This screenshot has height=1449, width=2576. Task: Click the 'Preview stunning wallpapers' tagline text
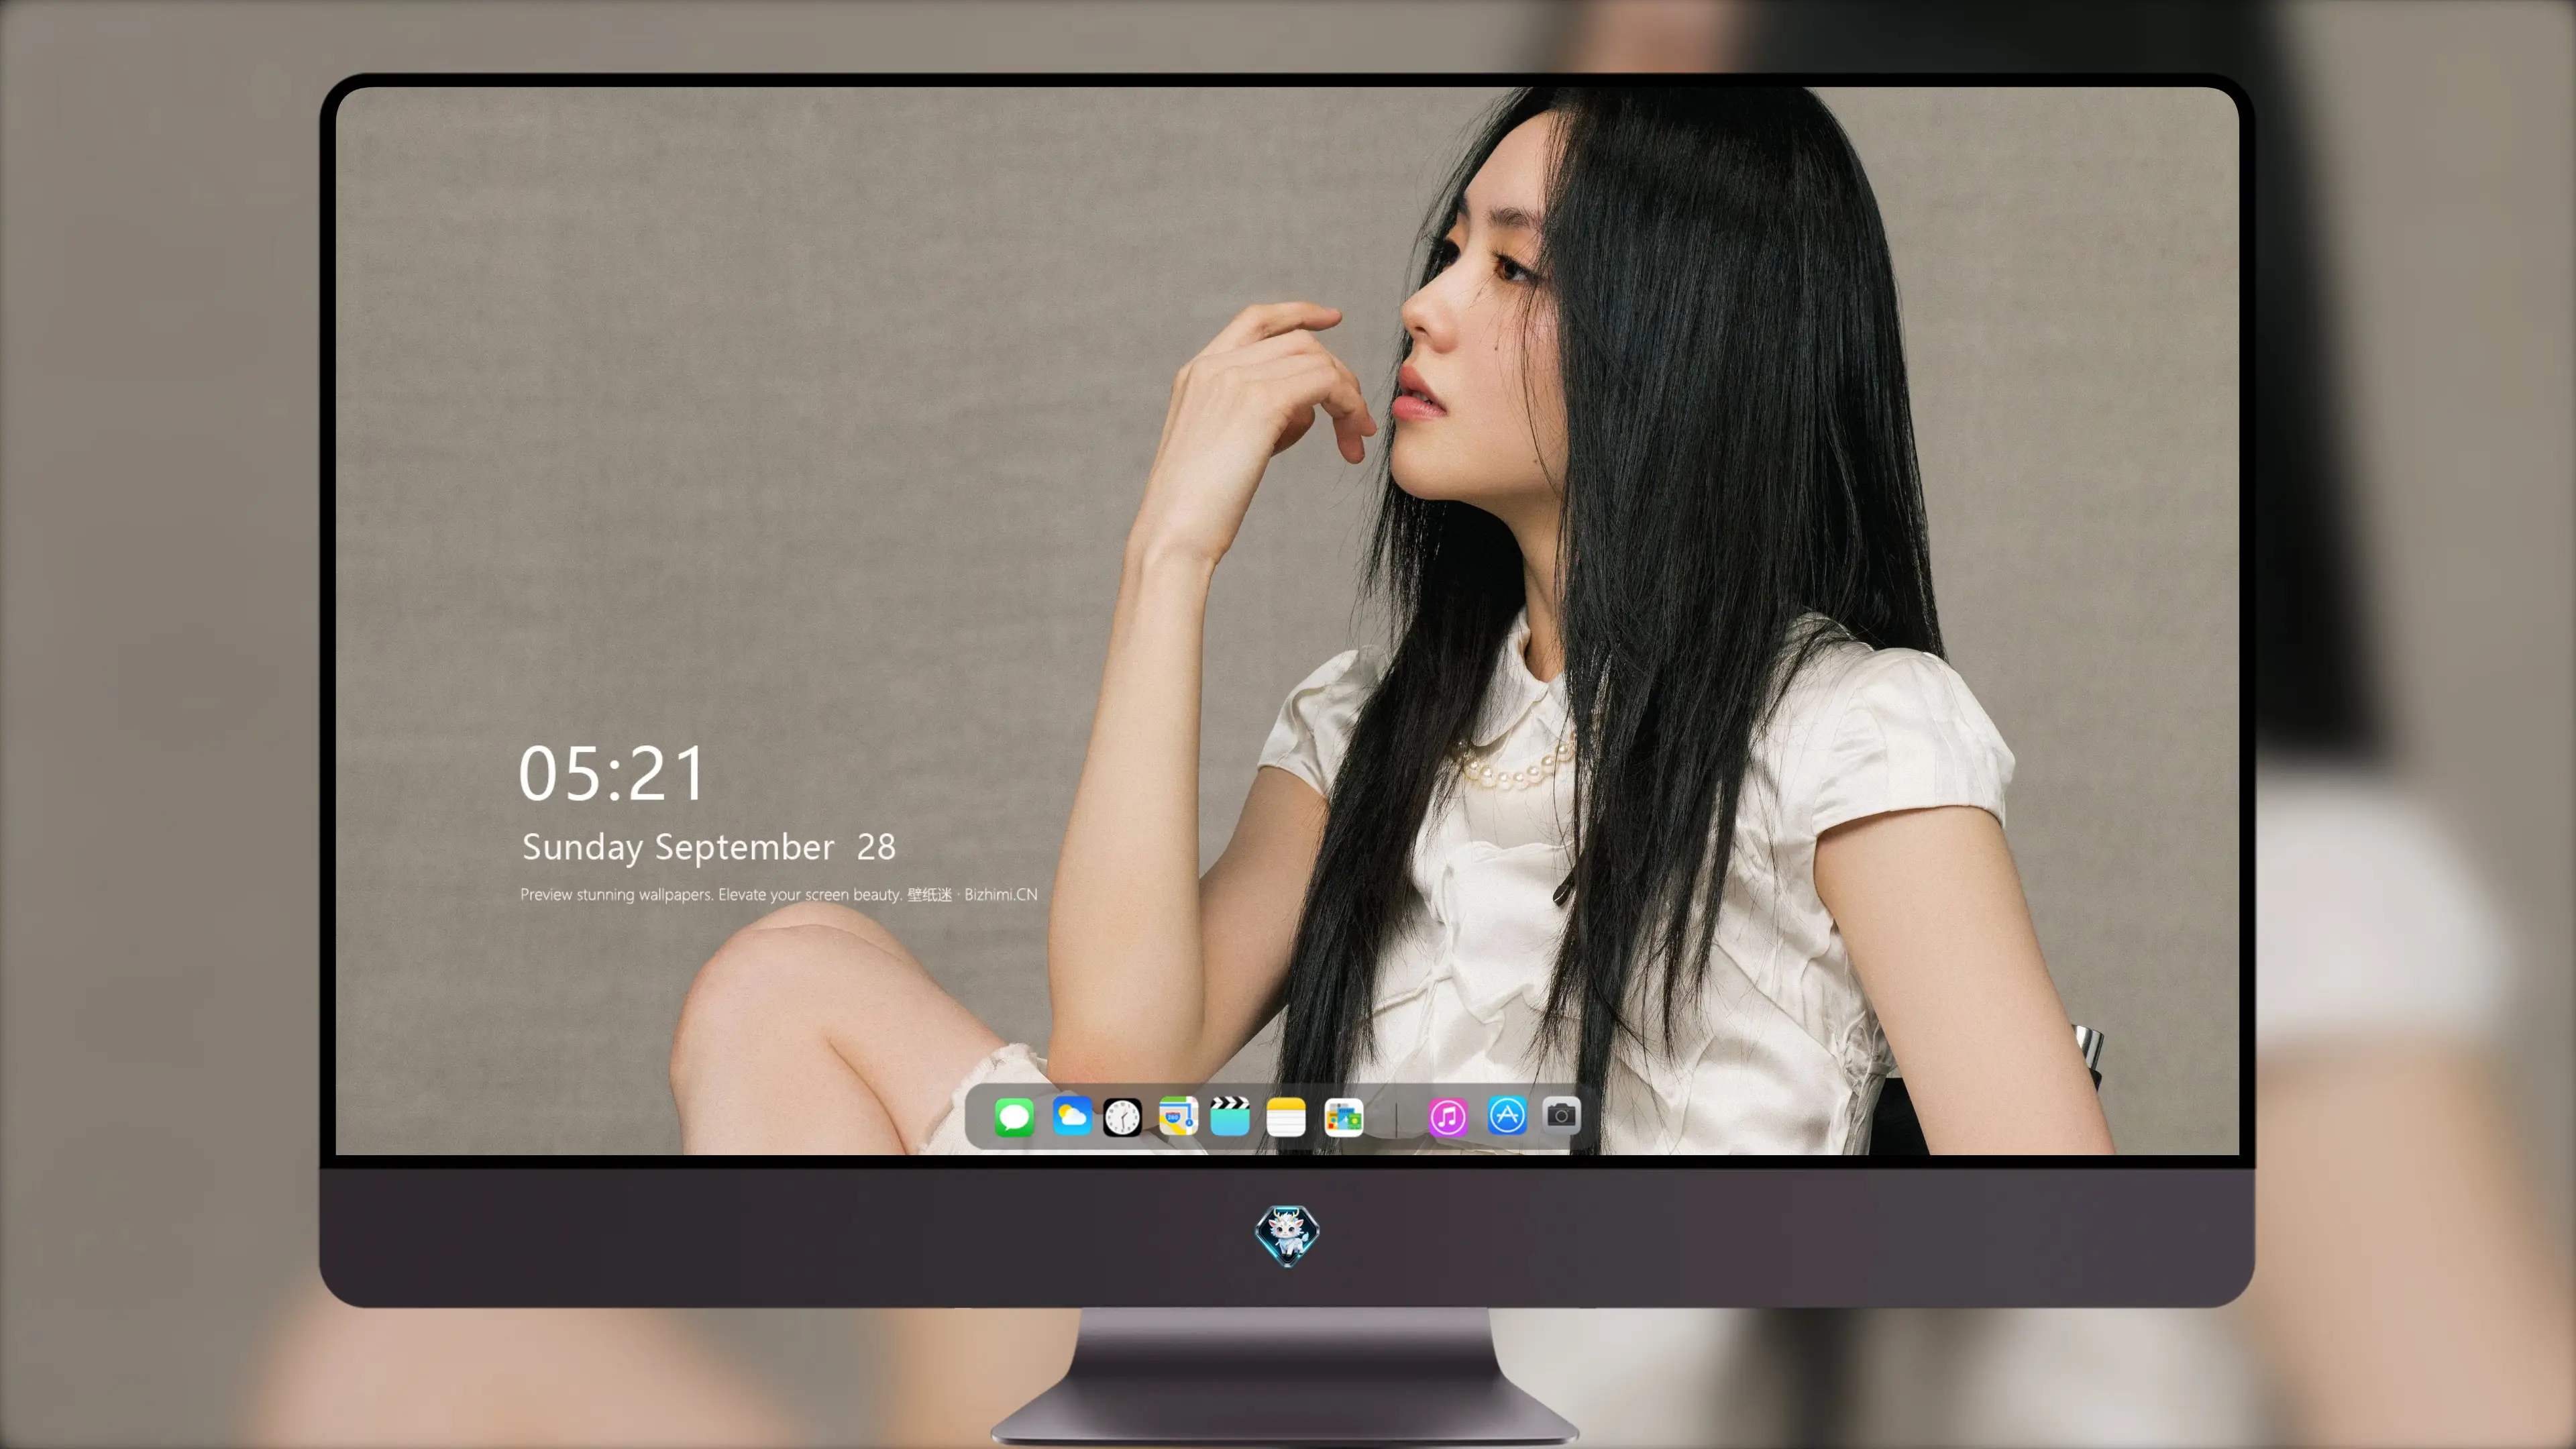[779, 894]
